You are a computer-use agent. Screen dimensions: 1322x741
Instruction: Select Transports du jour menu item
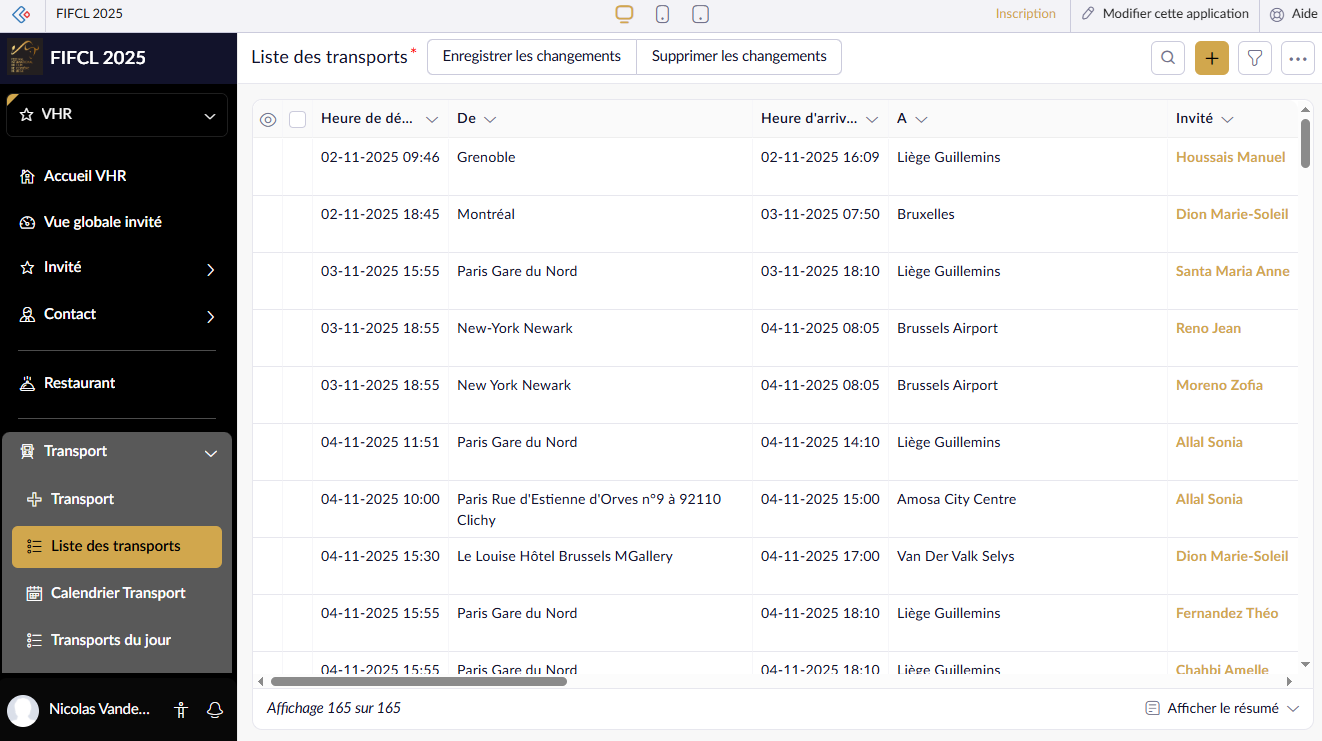click(x=110, y=640)
